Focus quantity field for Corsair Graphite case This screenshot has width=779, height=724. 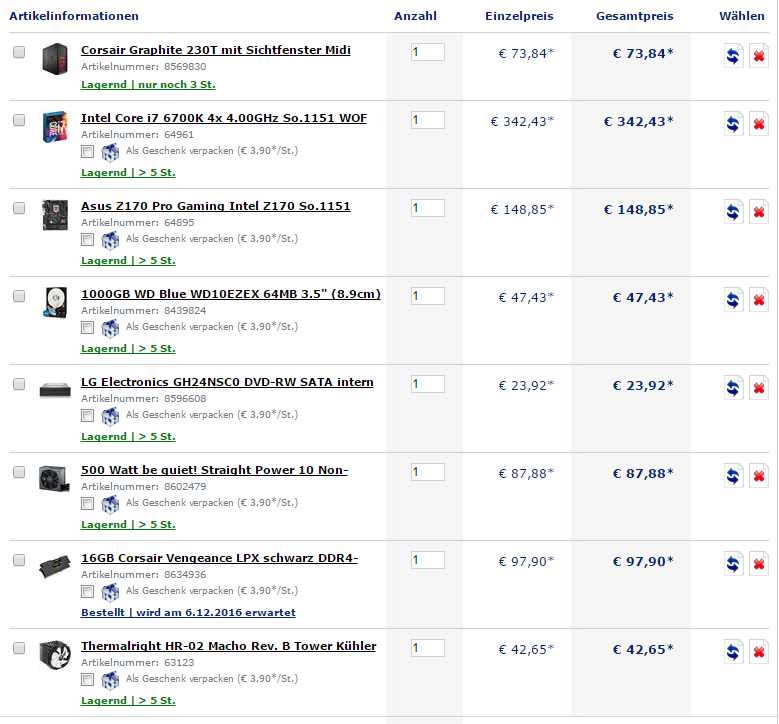point(428,52)
